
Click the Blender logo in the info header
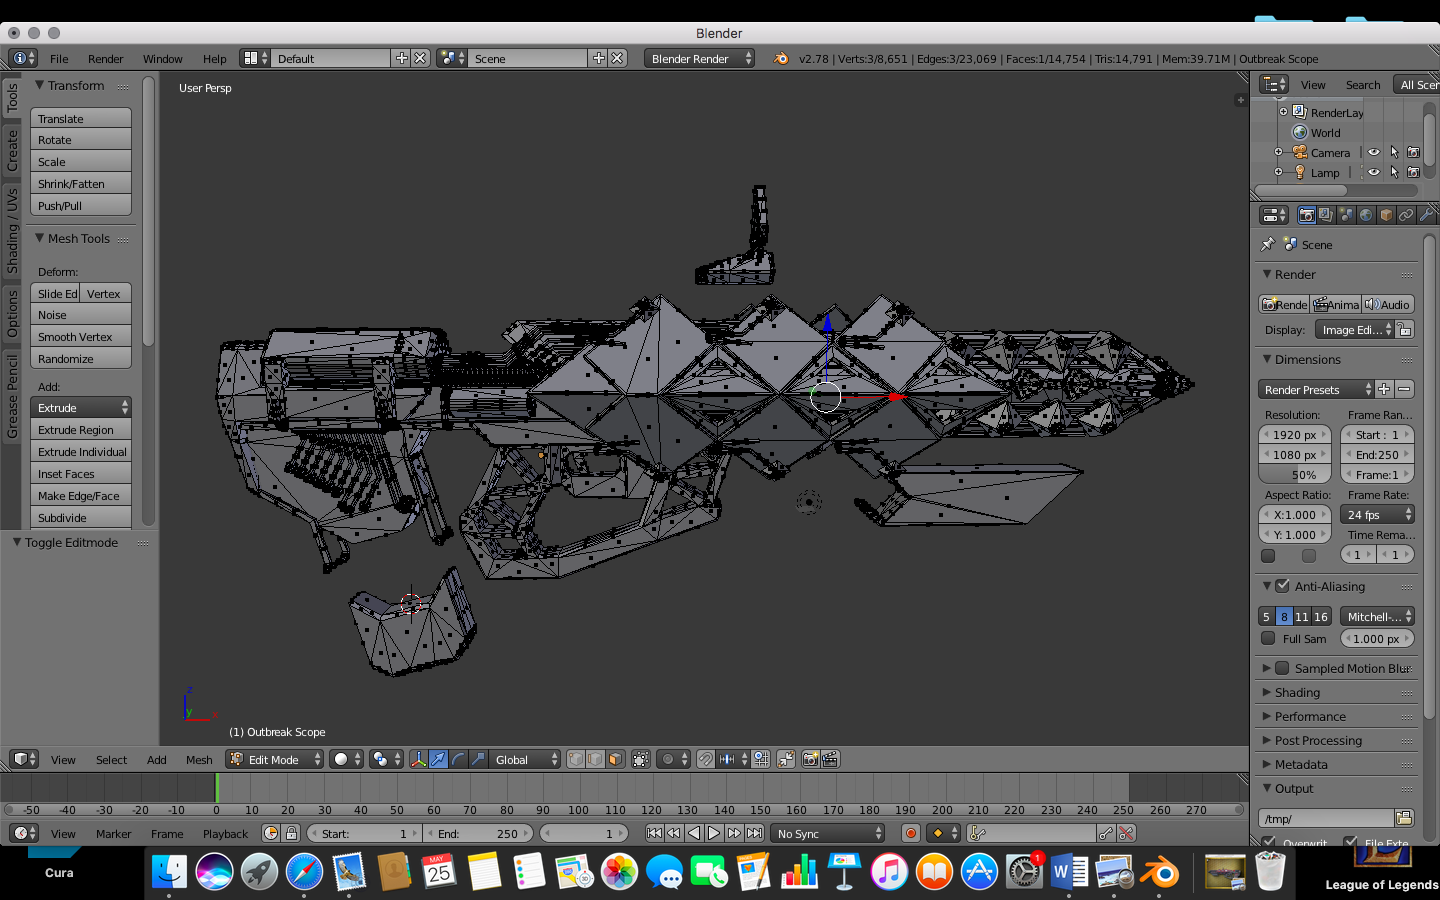(x=781, y=58)
